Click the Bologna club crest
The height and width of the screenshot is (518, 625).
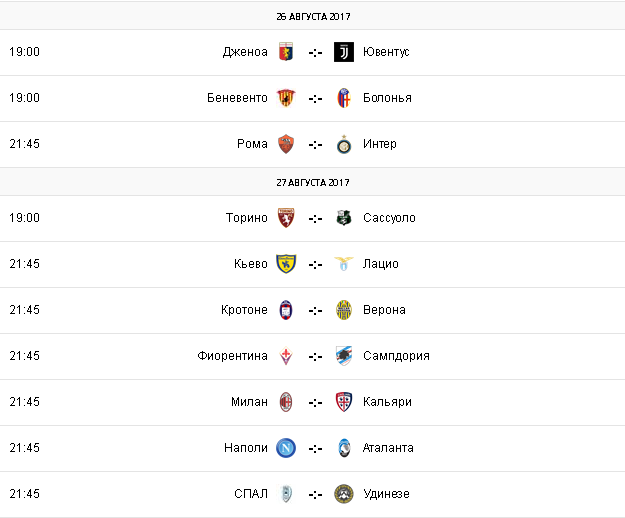click(344, 98)
